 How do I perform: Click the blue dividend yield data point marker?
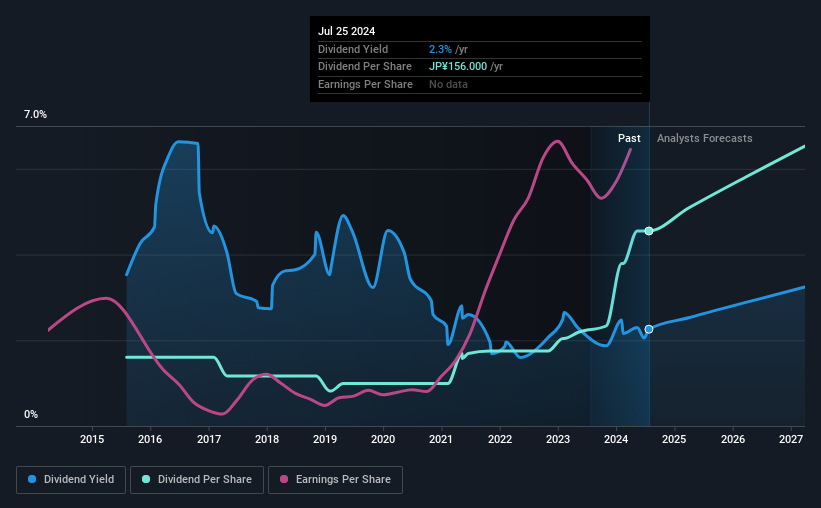click(x=649, y=329)
